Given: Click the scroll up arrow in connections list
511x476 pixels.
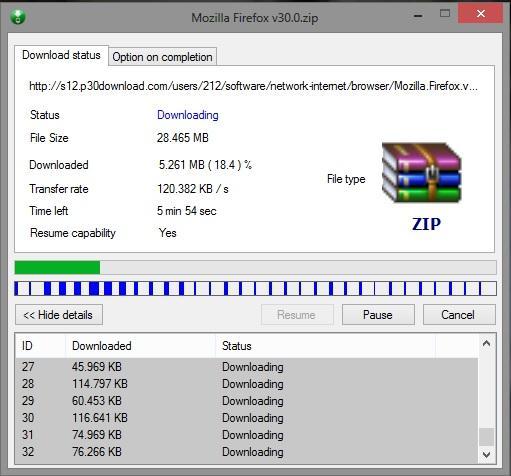Looking at the screenshot, I should pos(486,343).
